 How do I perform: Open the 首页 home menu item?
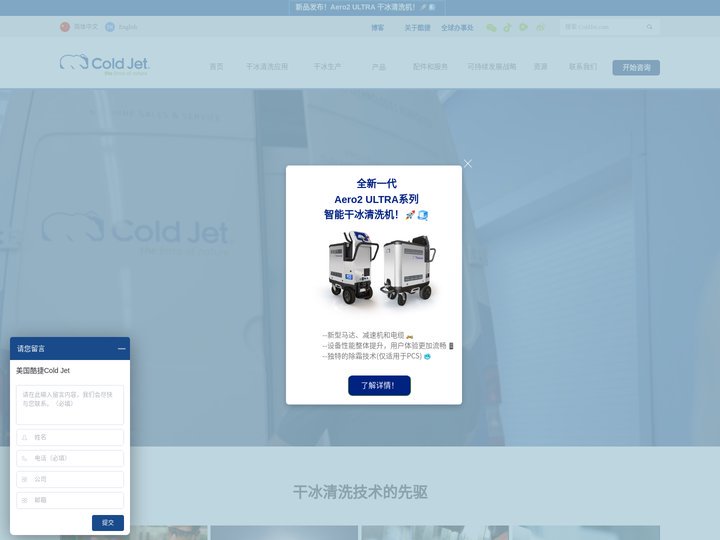pos(216,67)
